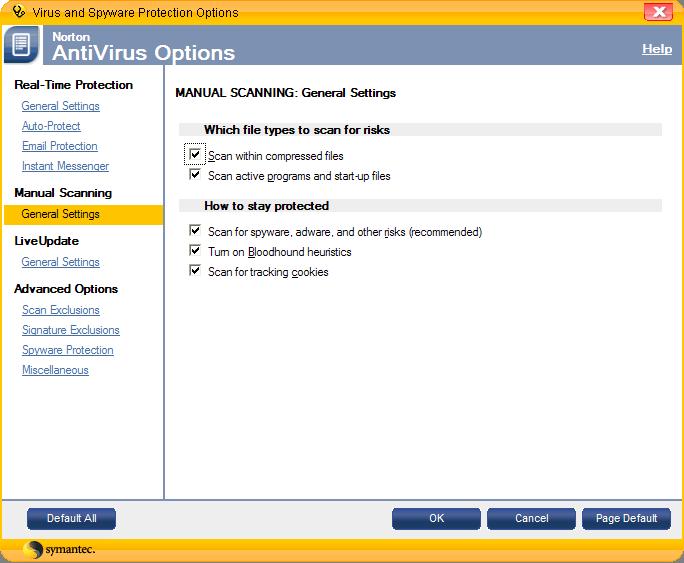
Task: Toggle Turn on Bloodhound heuristics checkbox
Action: 195,250
